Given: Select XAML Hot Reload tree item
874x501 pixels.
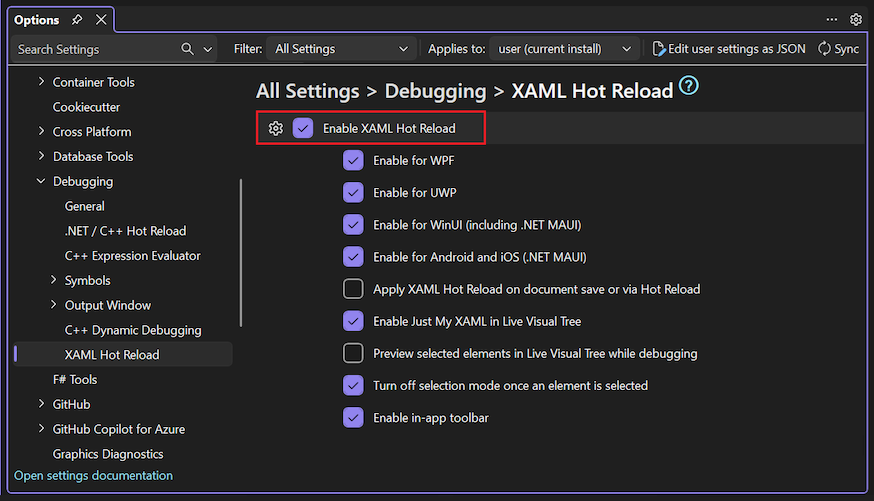Looking at the screenshot, I should coord(123,354).
